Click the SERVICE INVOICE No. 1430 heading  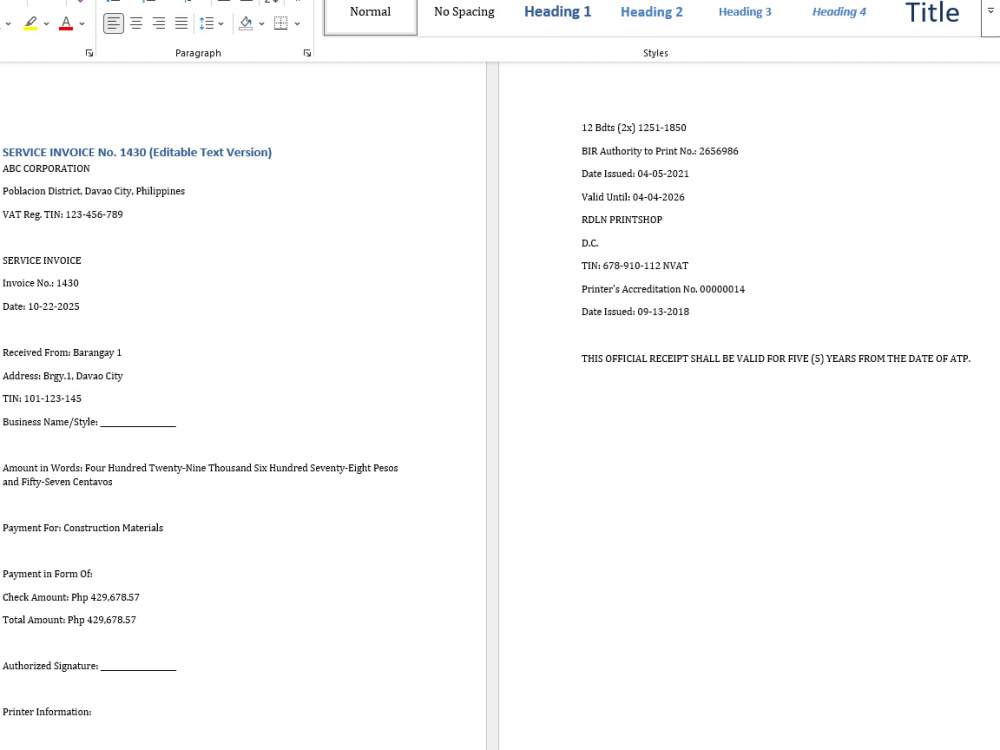(x=137, y=152)
